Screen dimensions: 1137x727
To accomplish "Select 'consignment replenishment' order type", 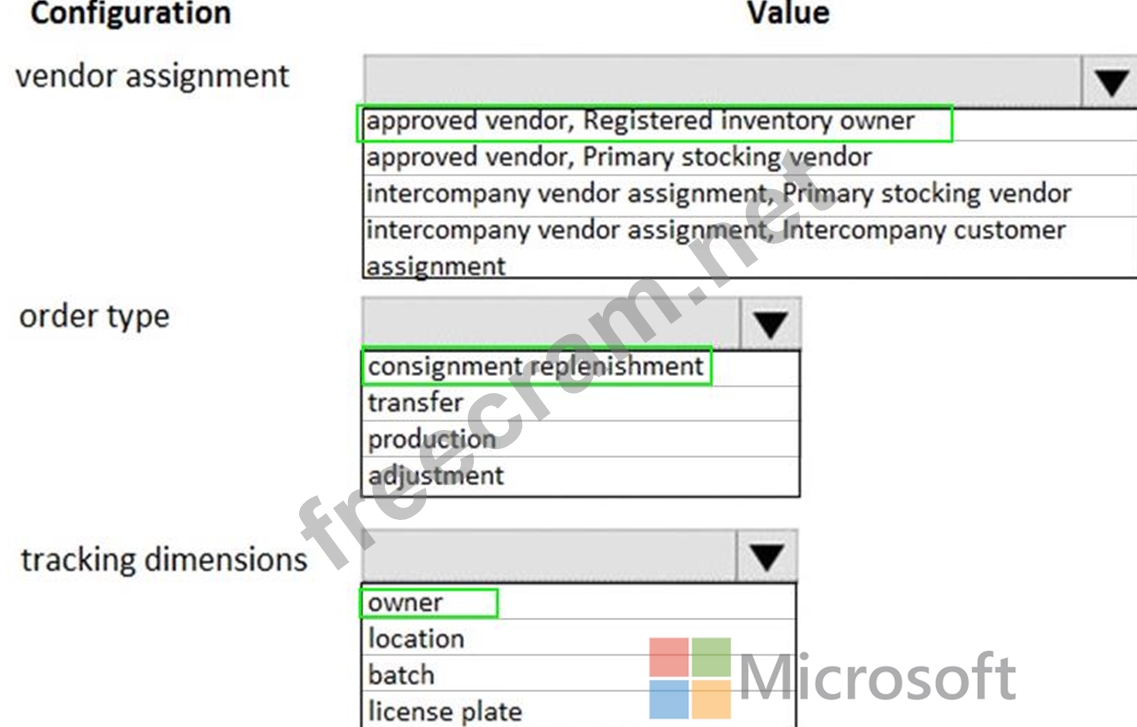I will click(535, 367).
